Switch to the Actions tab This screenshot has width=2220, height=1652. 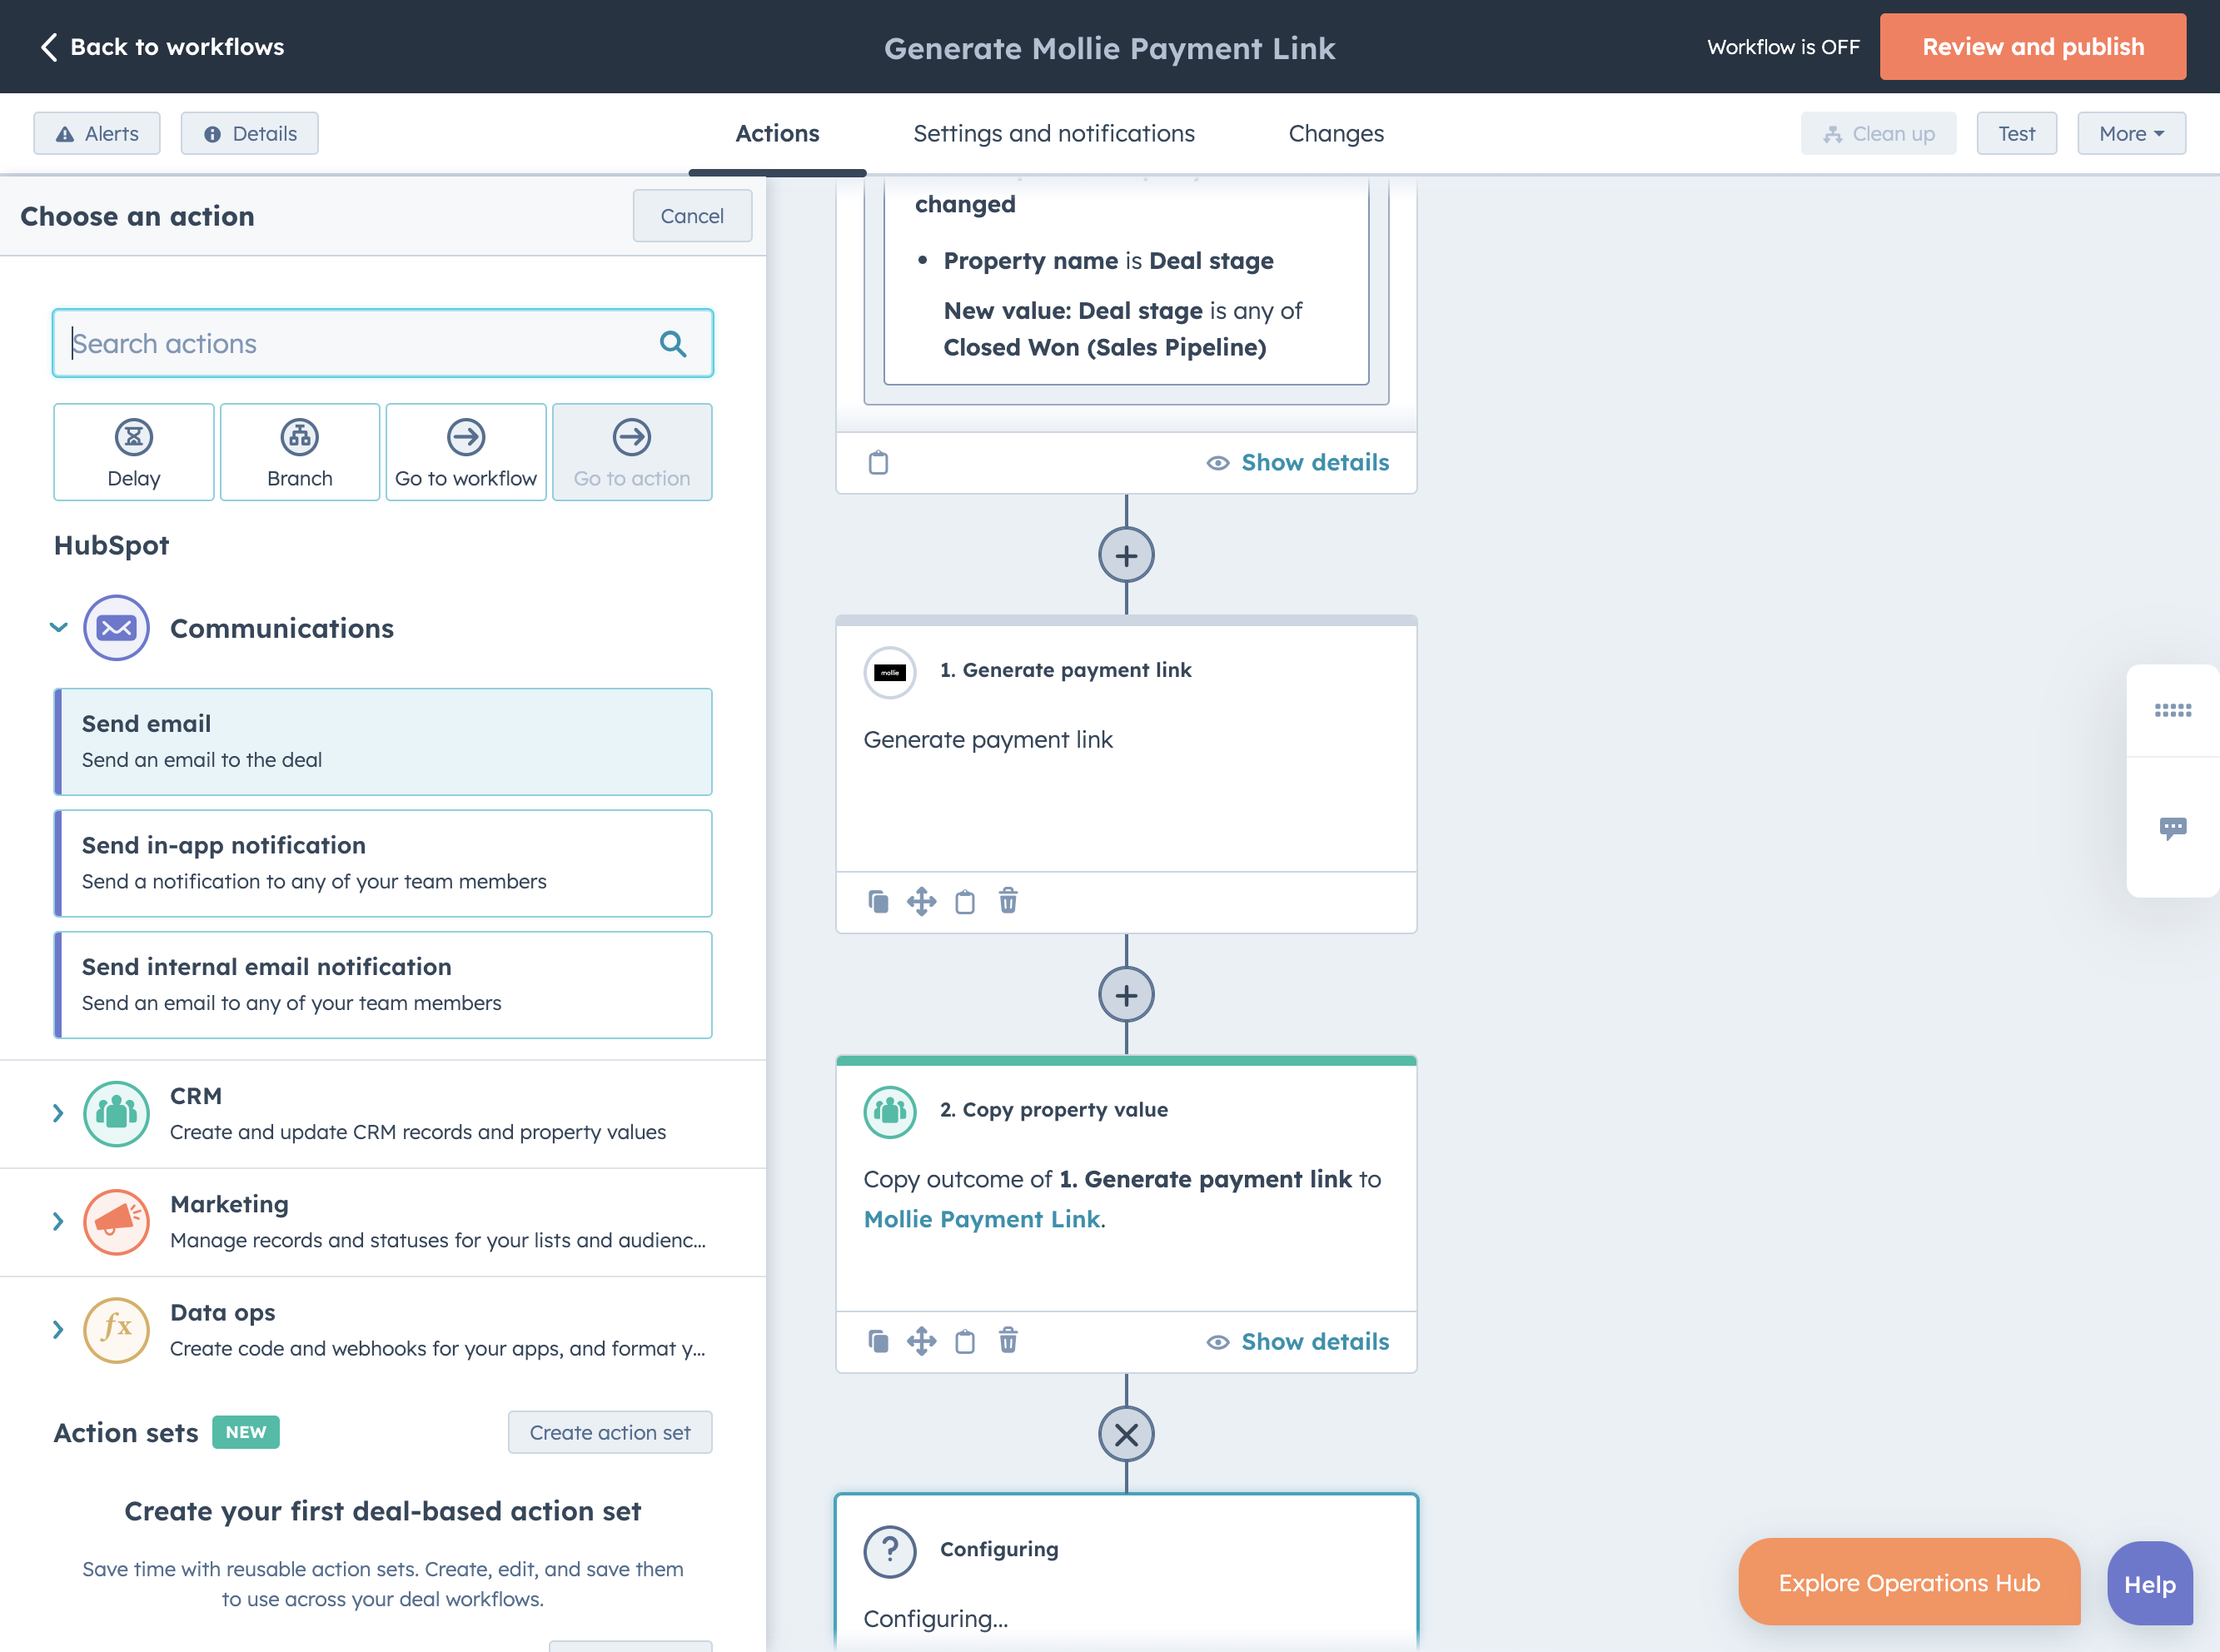point(777,133)
